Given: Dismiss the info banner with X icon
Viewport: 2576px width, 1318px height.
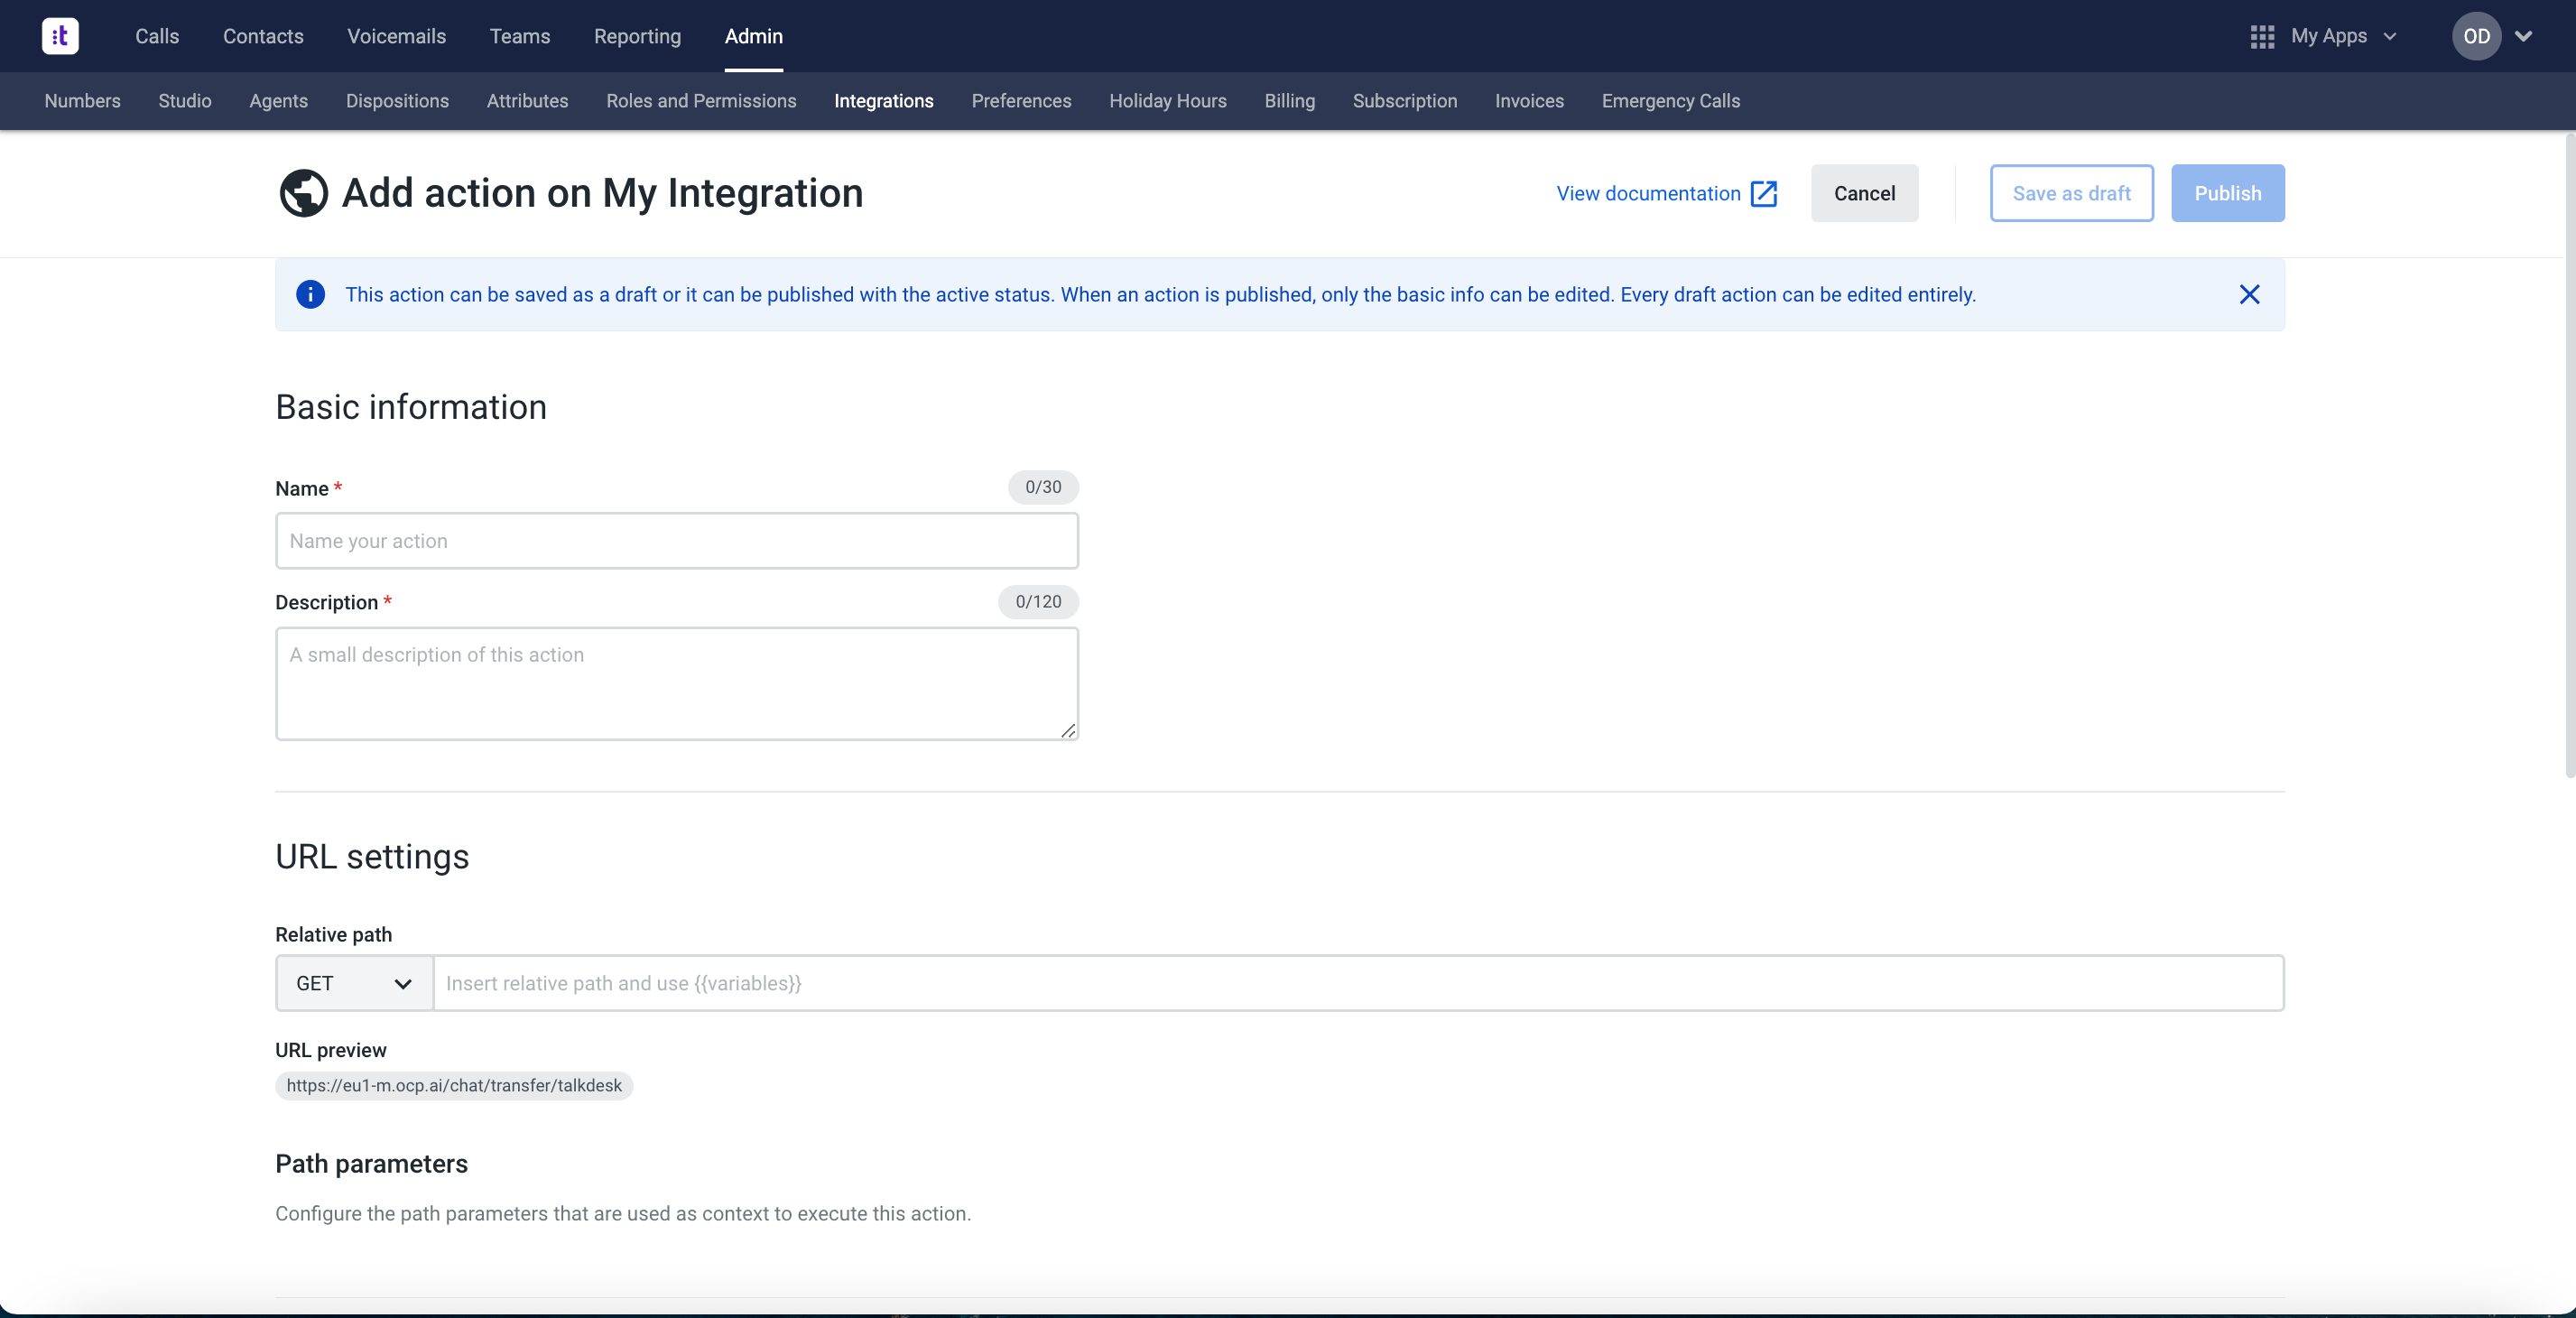Looking at the screenshot, I should [x=2249, y=294].
